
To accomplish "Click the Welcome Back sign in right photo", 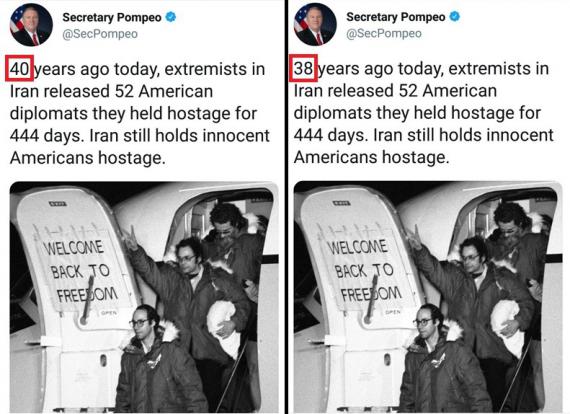I will click(362, 270).
